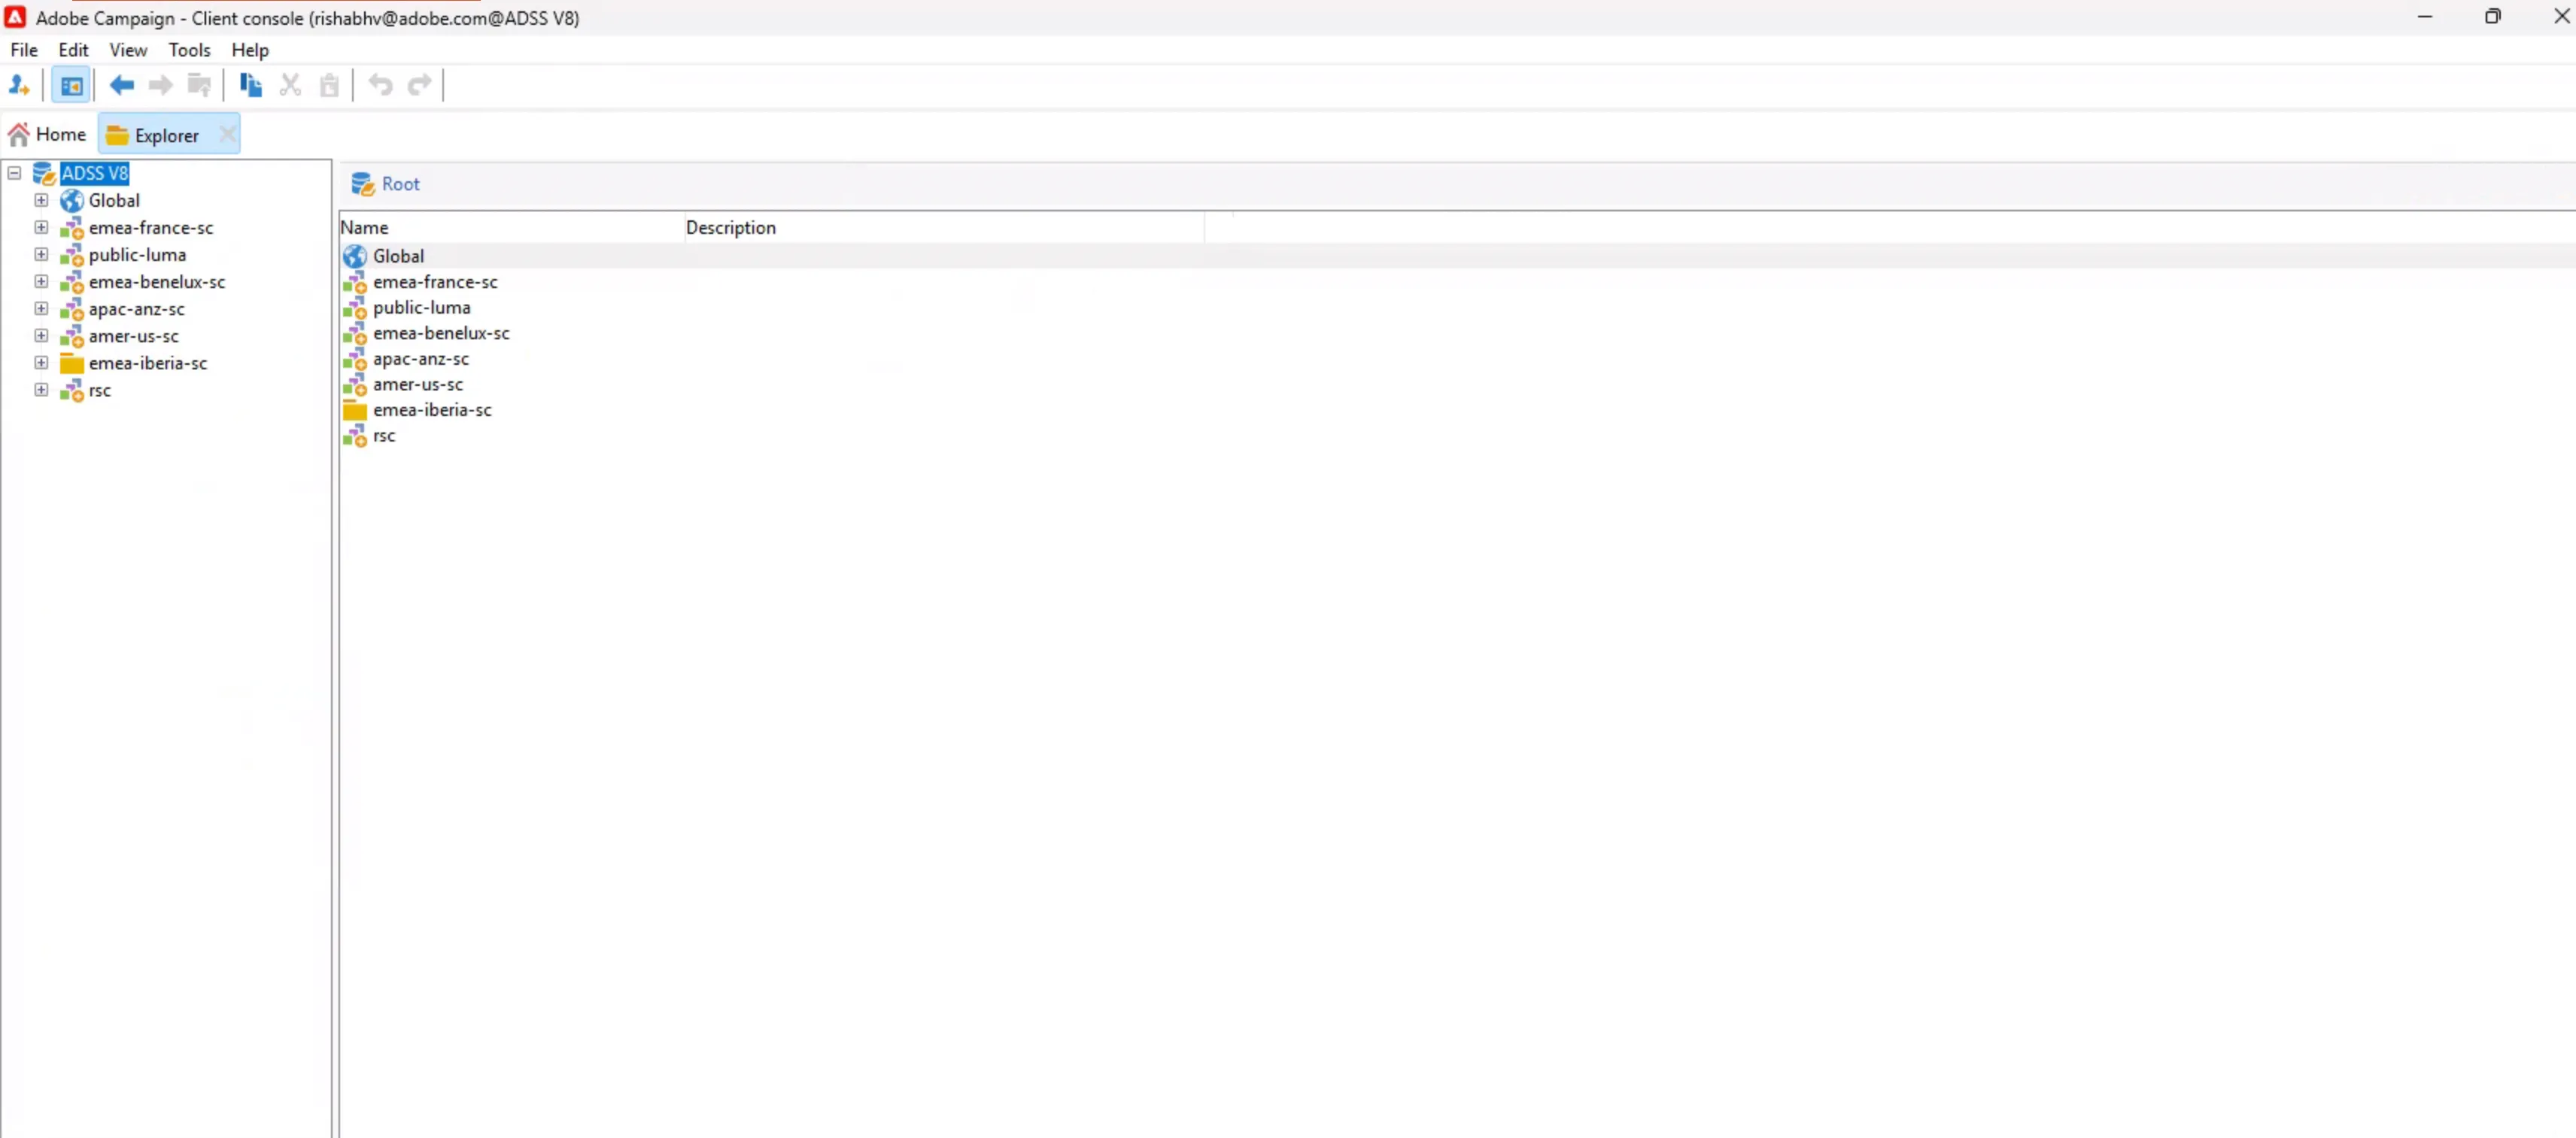2576x1138 pixels.
Task: Sort by the Name column header
Action: (511, 228)
